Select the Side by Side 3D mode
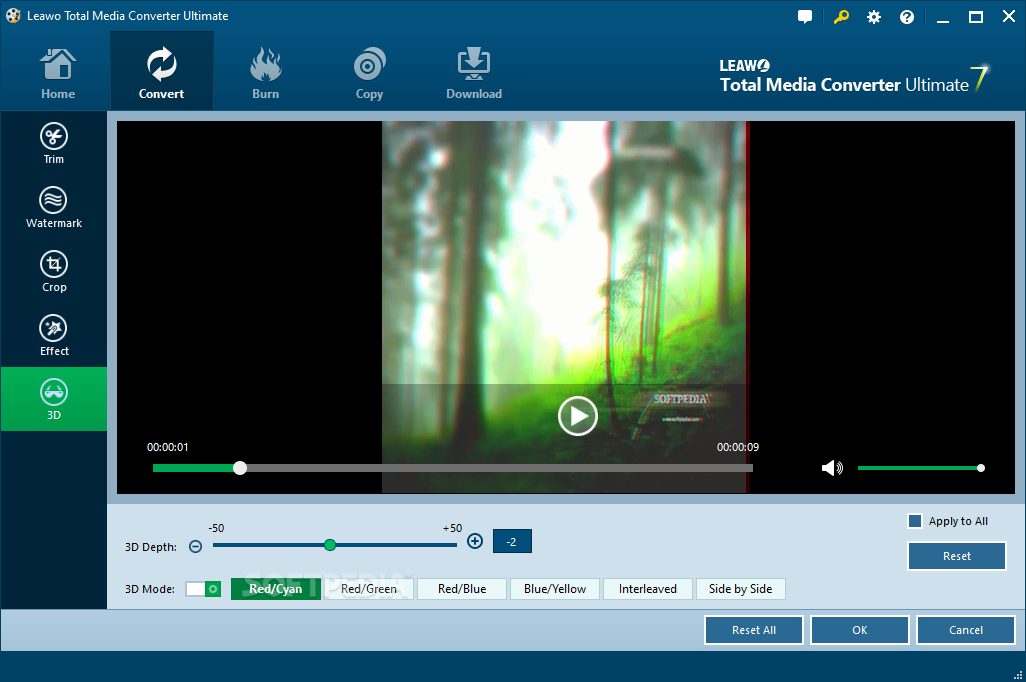Image resolution: width=1026 pixels, height=682 pixels. (741, 589)
